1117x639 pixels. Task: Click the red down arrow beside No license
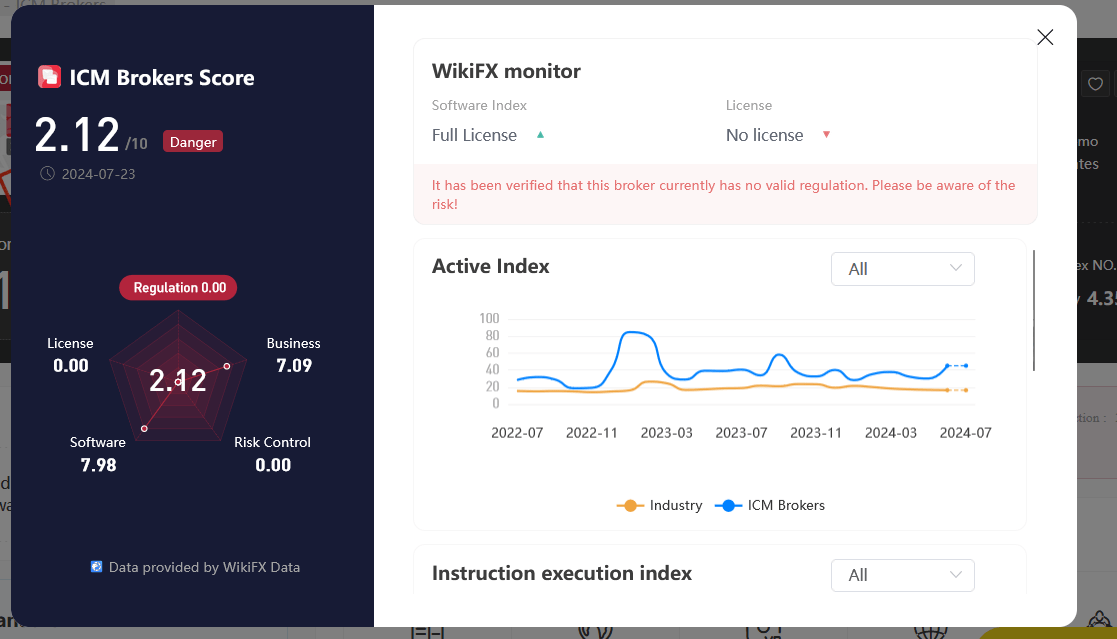[826, 135]
